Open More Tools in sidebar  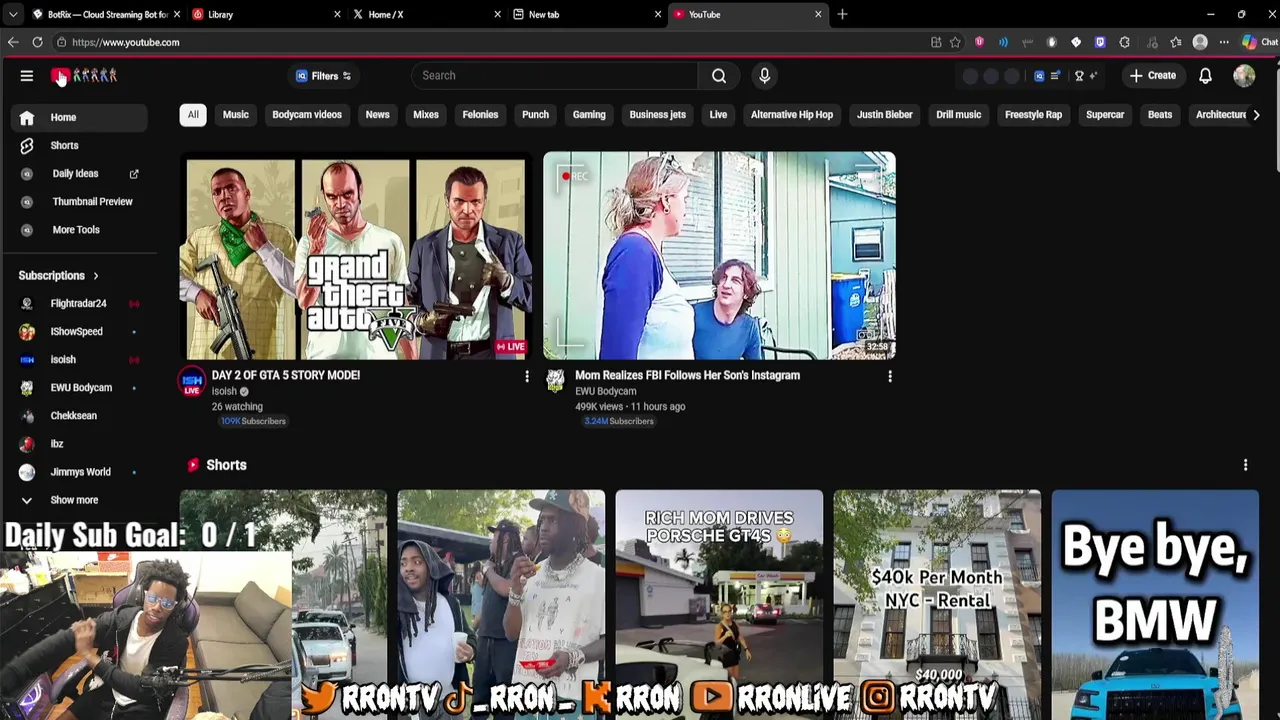(76, 230)
